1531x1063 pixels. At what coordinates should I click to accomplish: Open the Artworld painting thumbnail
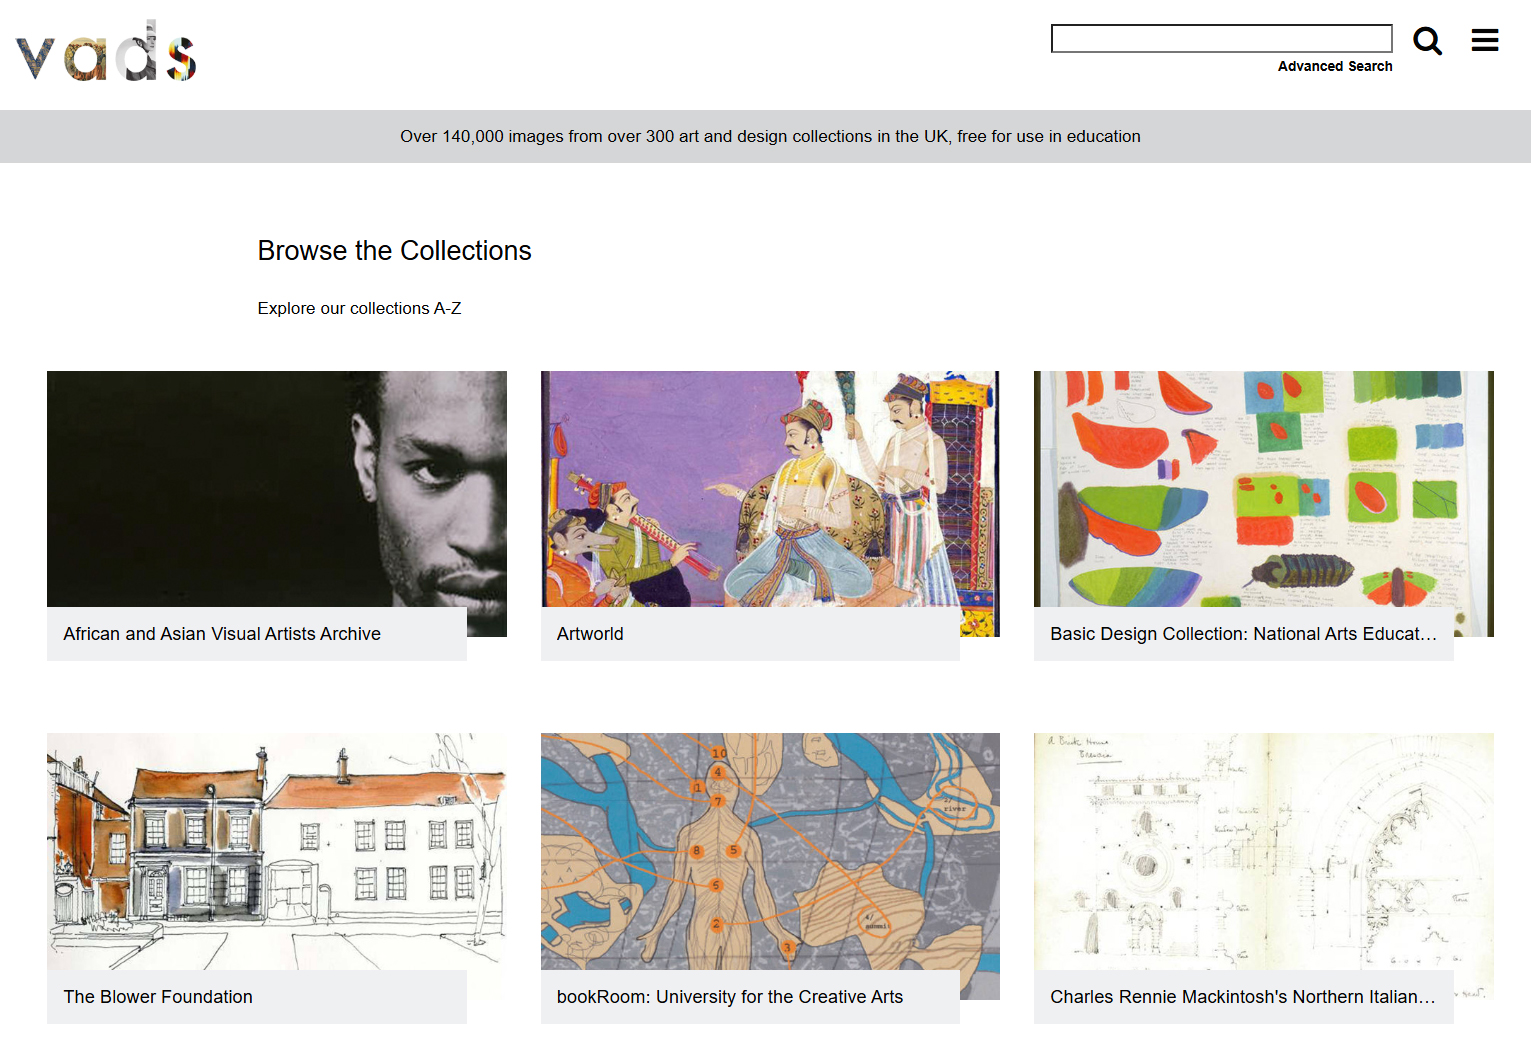(x=769, y=489)
